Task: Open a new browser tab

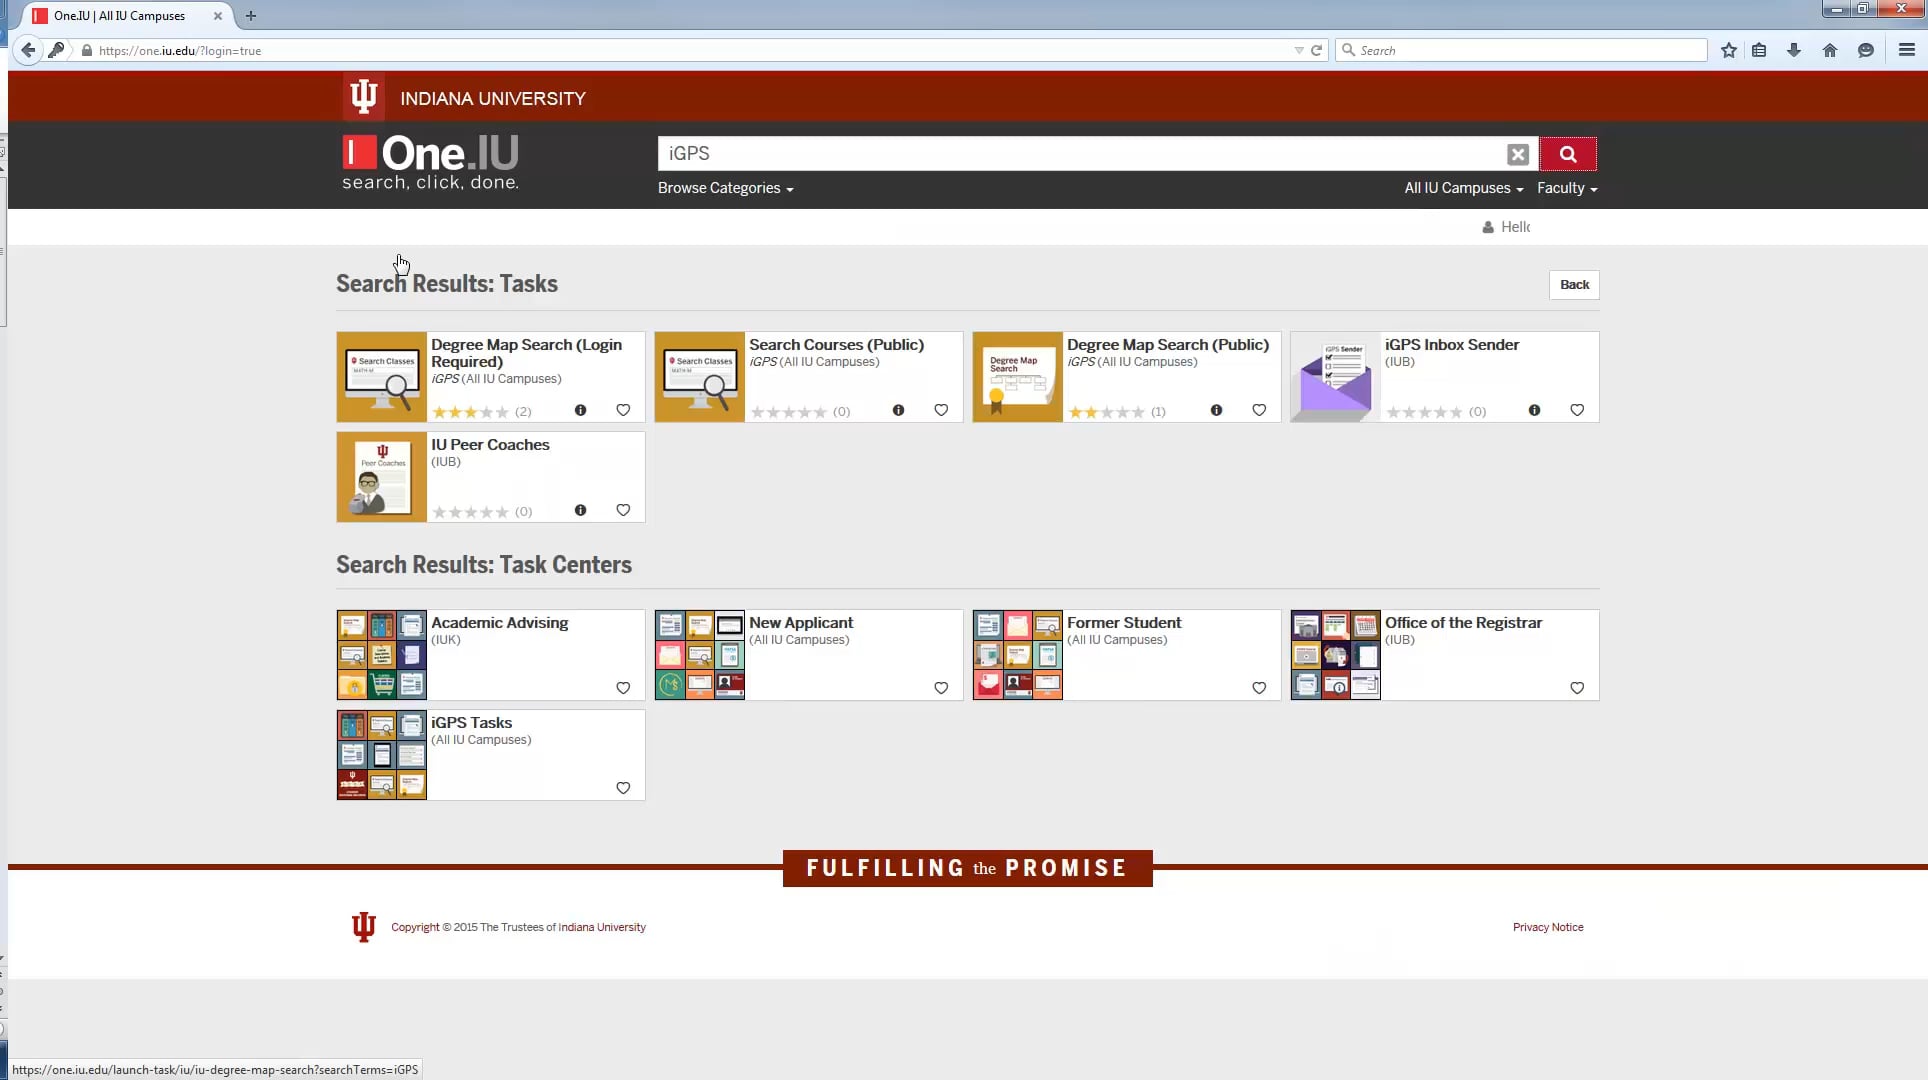Action: pos(251,16)
